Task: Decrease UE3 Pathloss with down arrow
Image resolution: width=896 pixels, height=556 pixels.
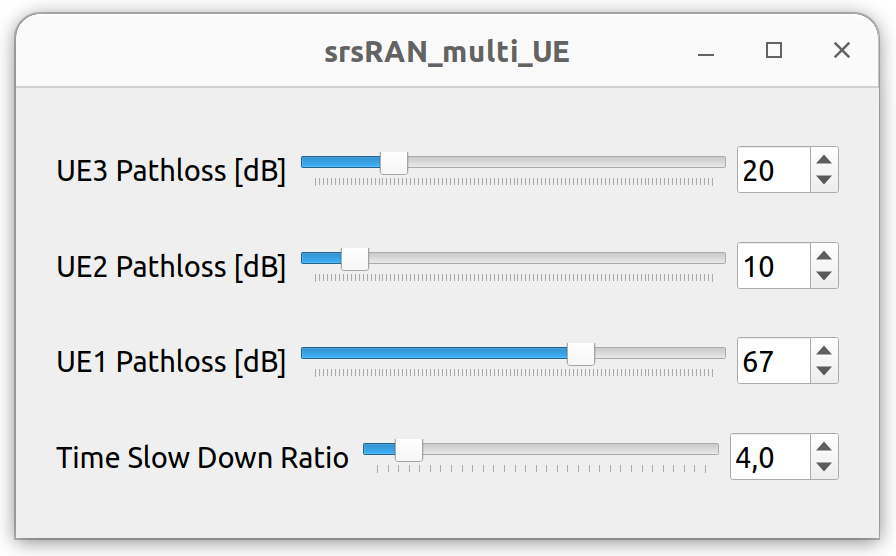Action: coord(823,180)
